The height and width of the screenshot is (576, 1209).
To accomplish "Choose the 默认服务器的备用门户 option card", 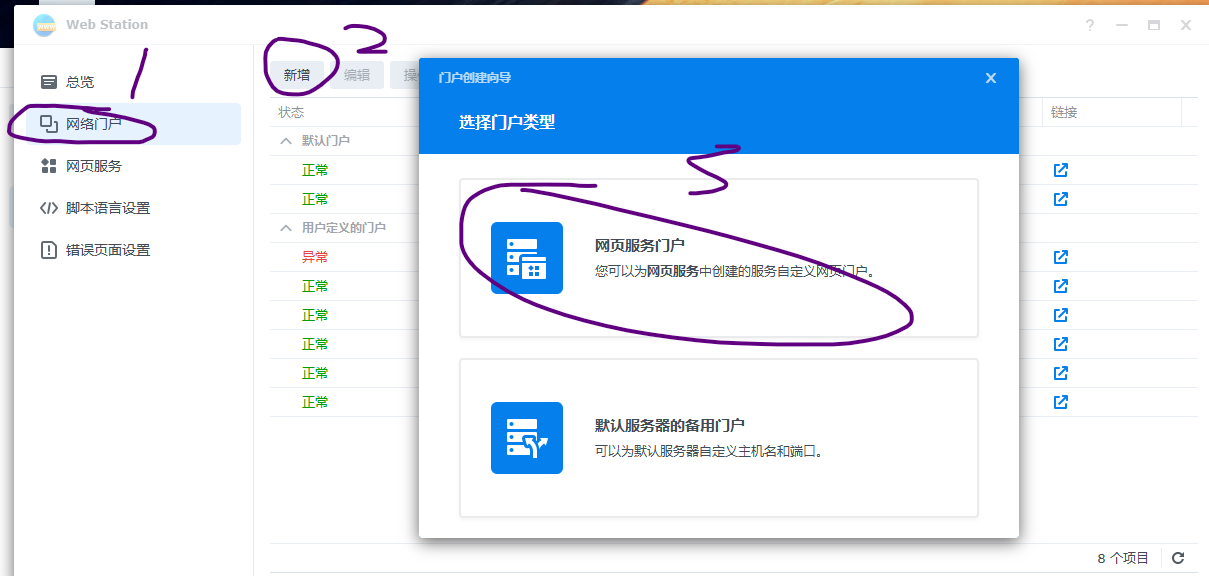I will (x=719, y=438).
